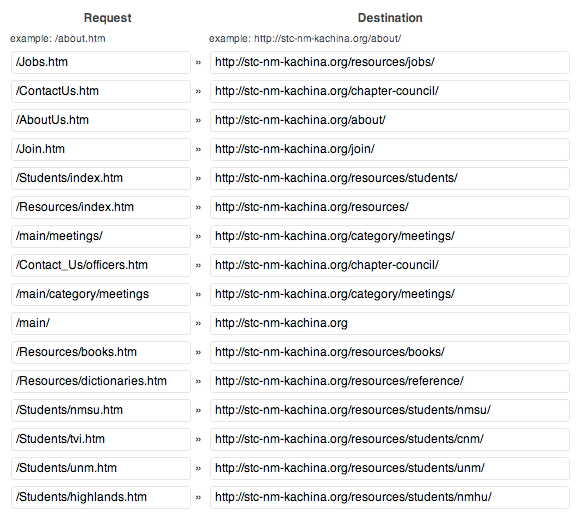Image resolution: width=583 pixels, height=513 pixels.
Task: Select the /main/category/meetings request field
Action: coord(101,294)
